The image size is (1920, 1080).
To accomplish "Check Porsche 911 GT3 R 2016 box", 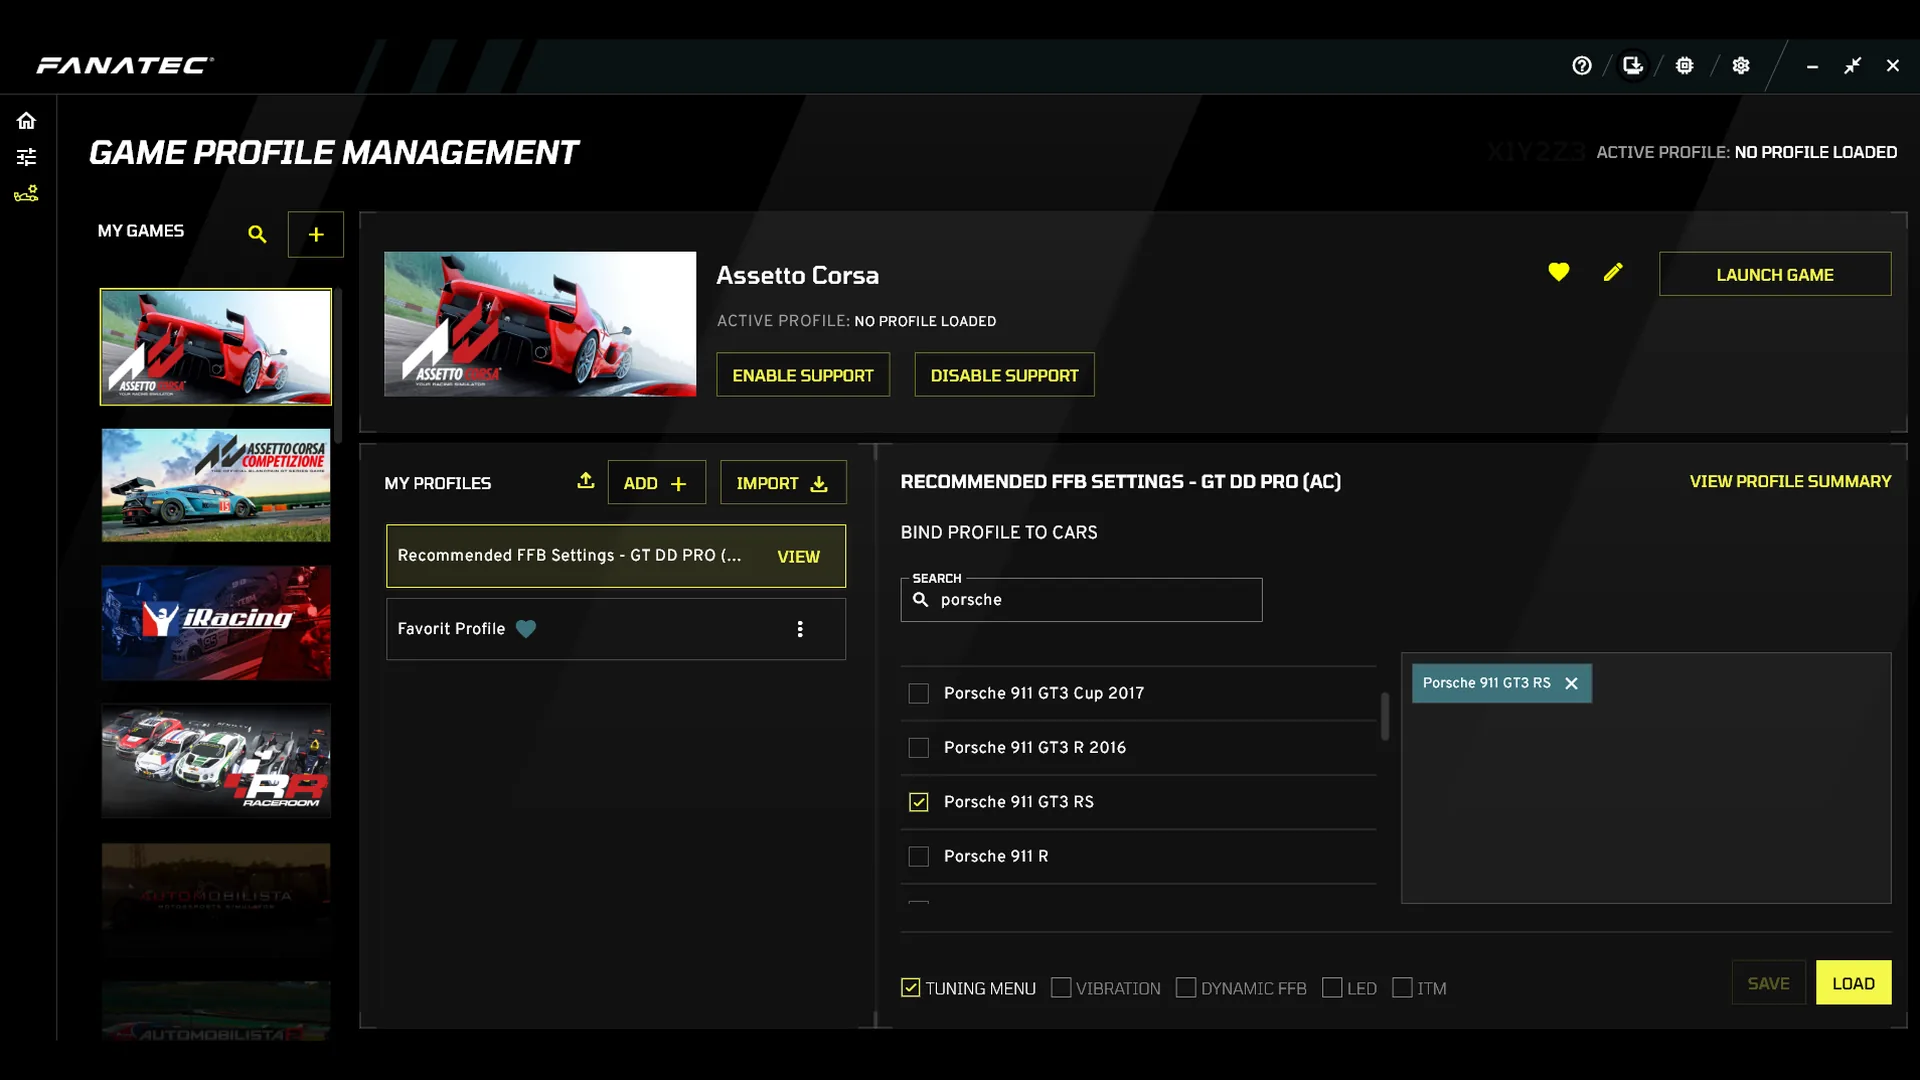I will [918, 748].
